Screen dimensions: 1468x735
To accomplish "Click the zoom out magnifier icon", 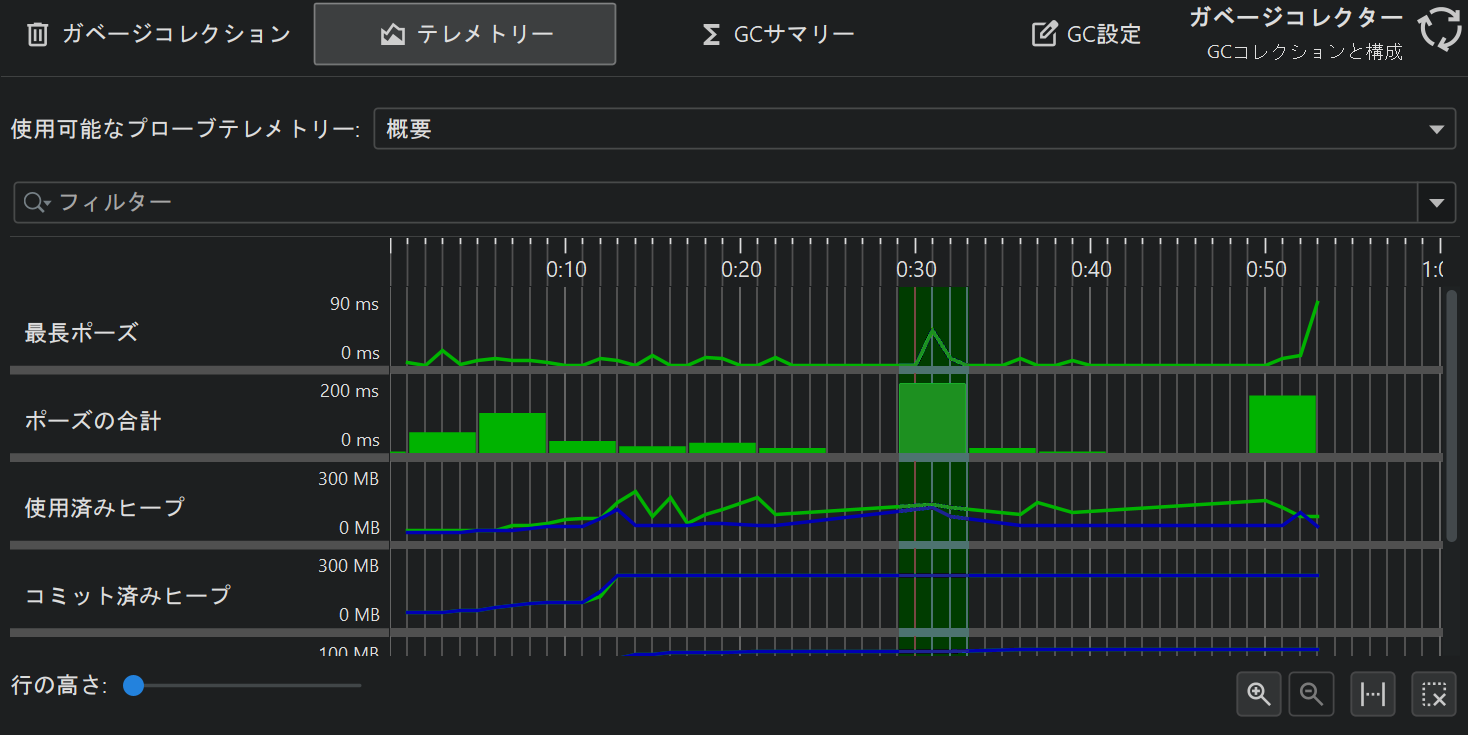I will [x=1312, y=694].
